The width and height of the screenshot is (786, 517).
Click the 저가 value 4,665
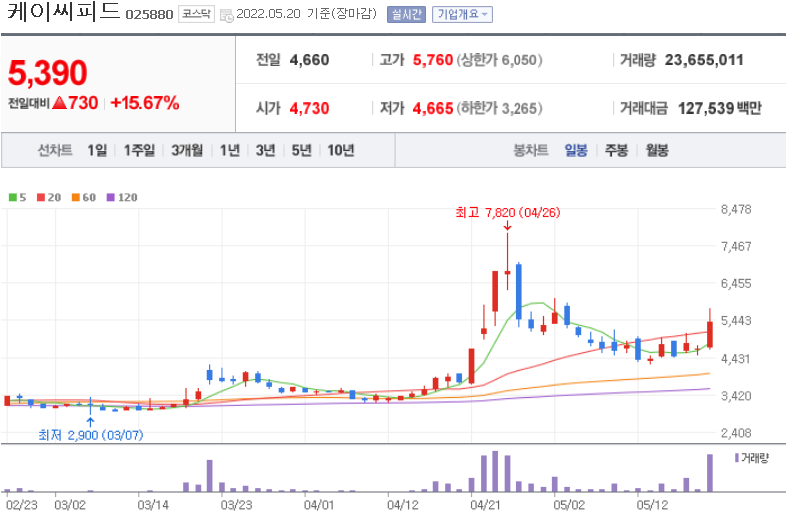point(433,108)
